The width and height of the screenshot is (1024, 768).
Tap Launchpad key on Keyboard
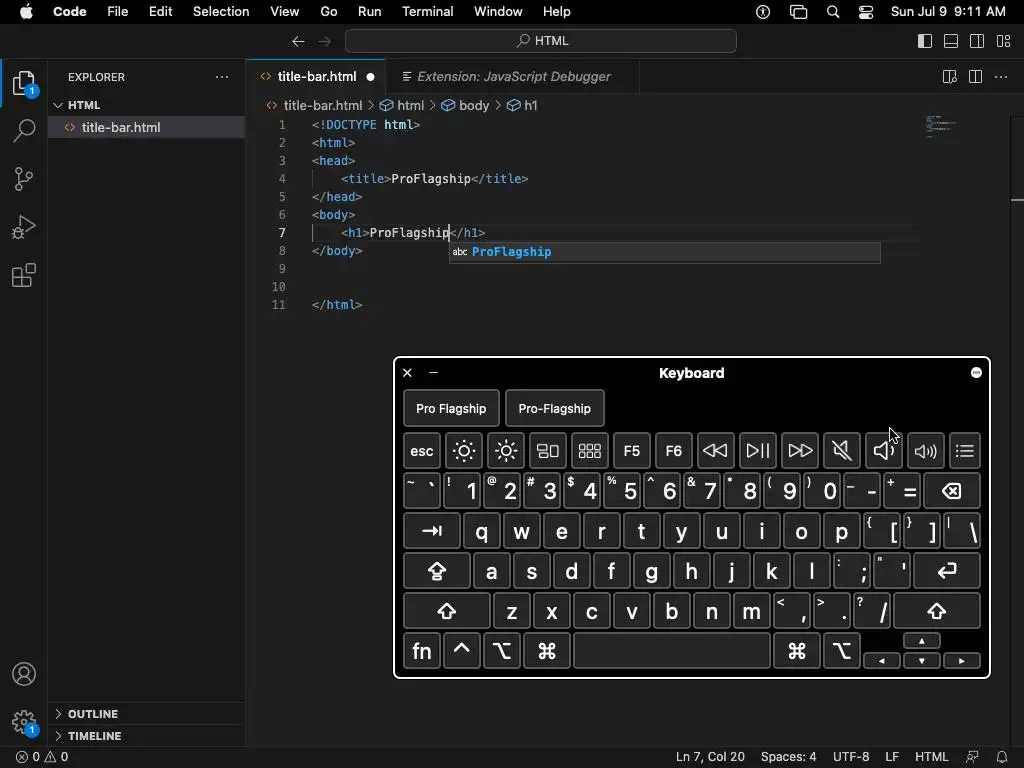[x=589, y=451]
